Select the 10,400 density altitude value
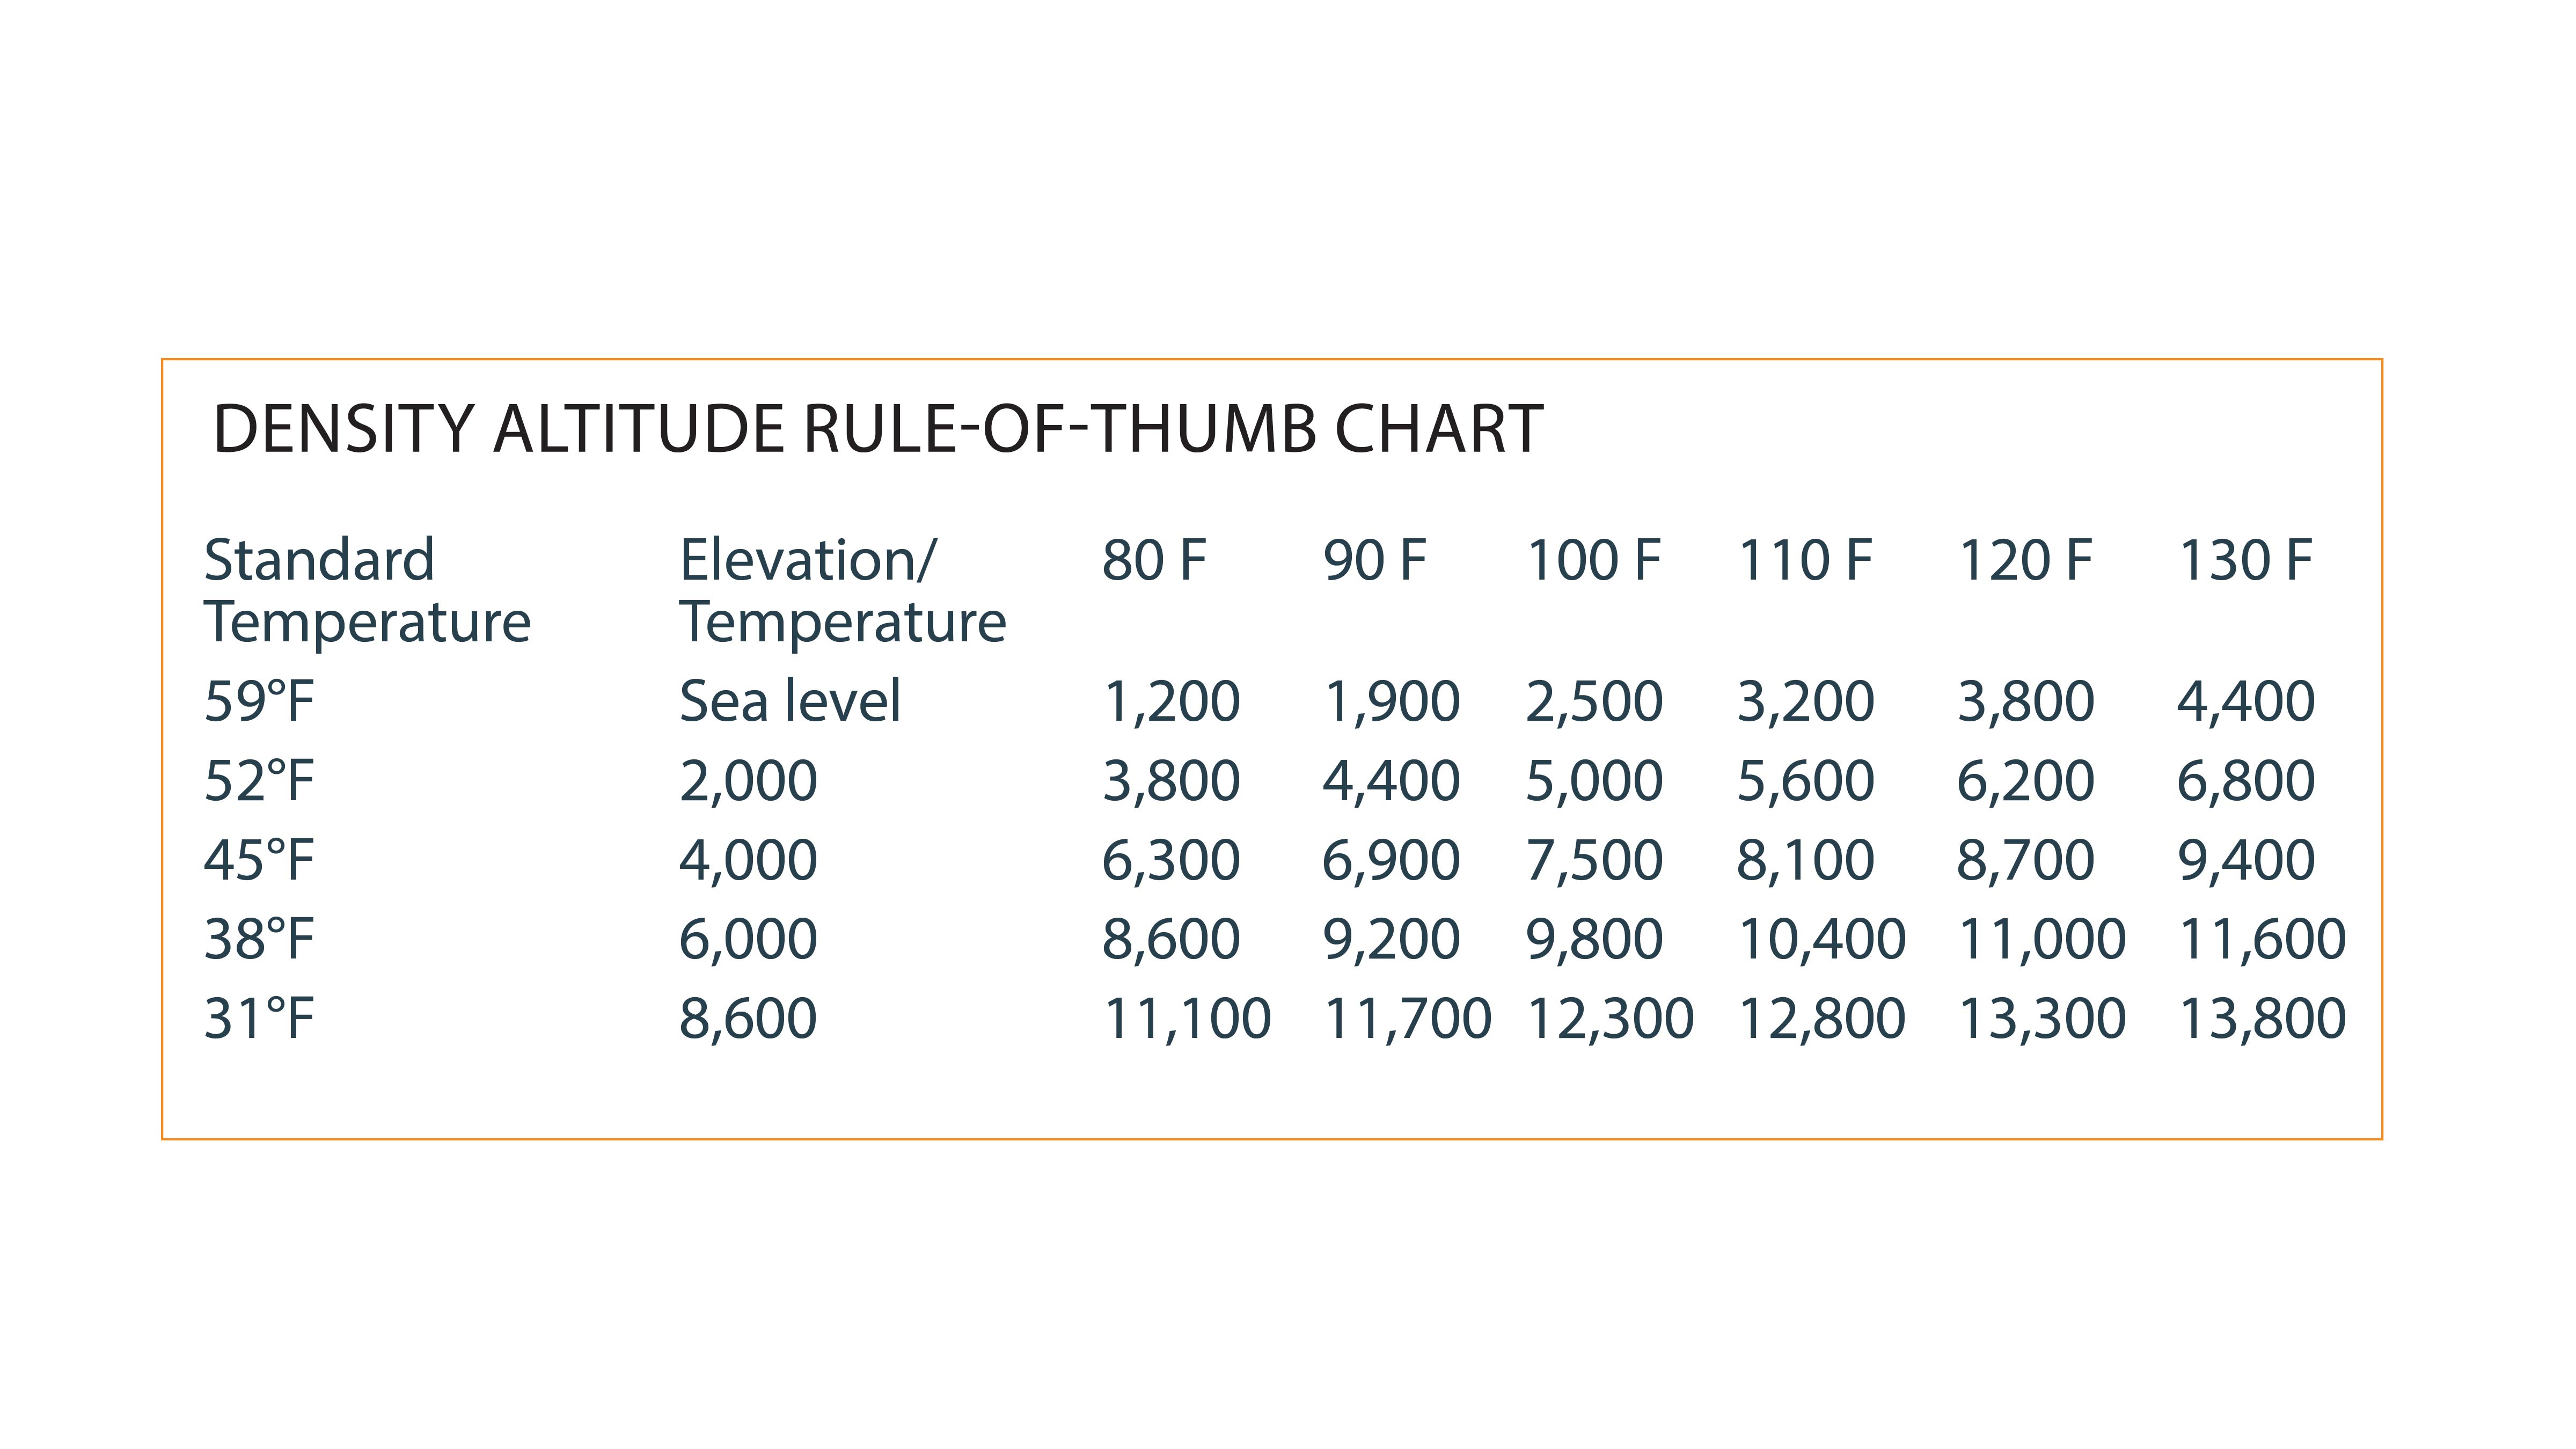Image resolution: width=2576 pixels, height=1449 pixels. pos(1822,940)
